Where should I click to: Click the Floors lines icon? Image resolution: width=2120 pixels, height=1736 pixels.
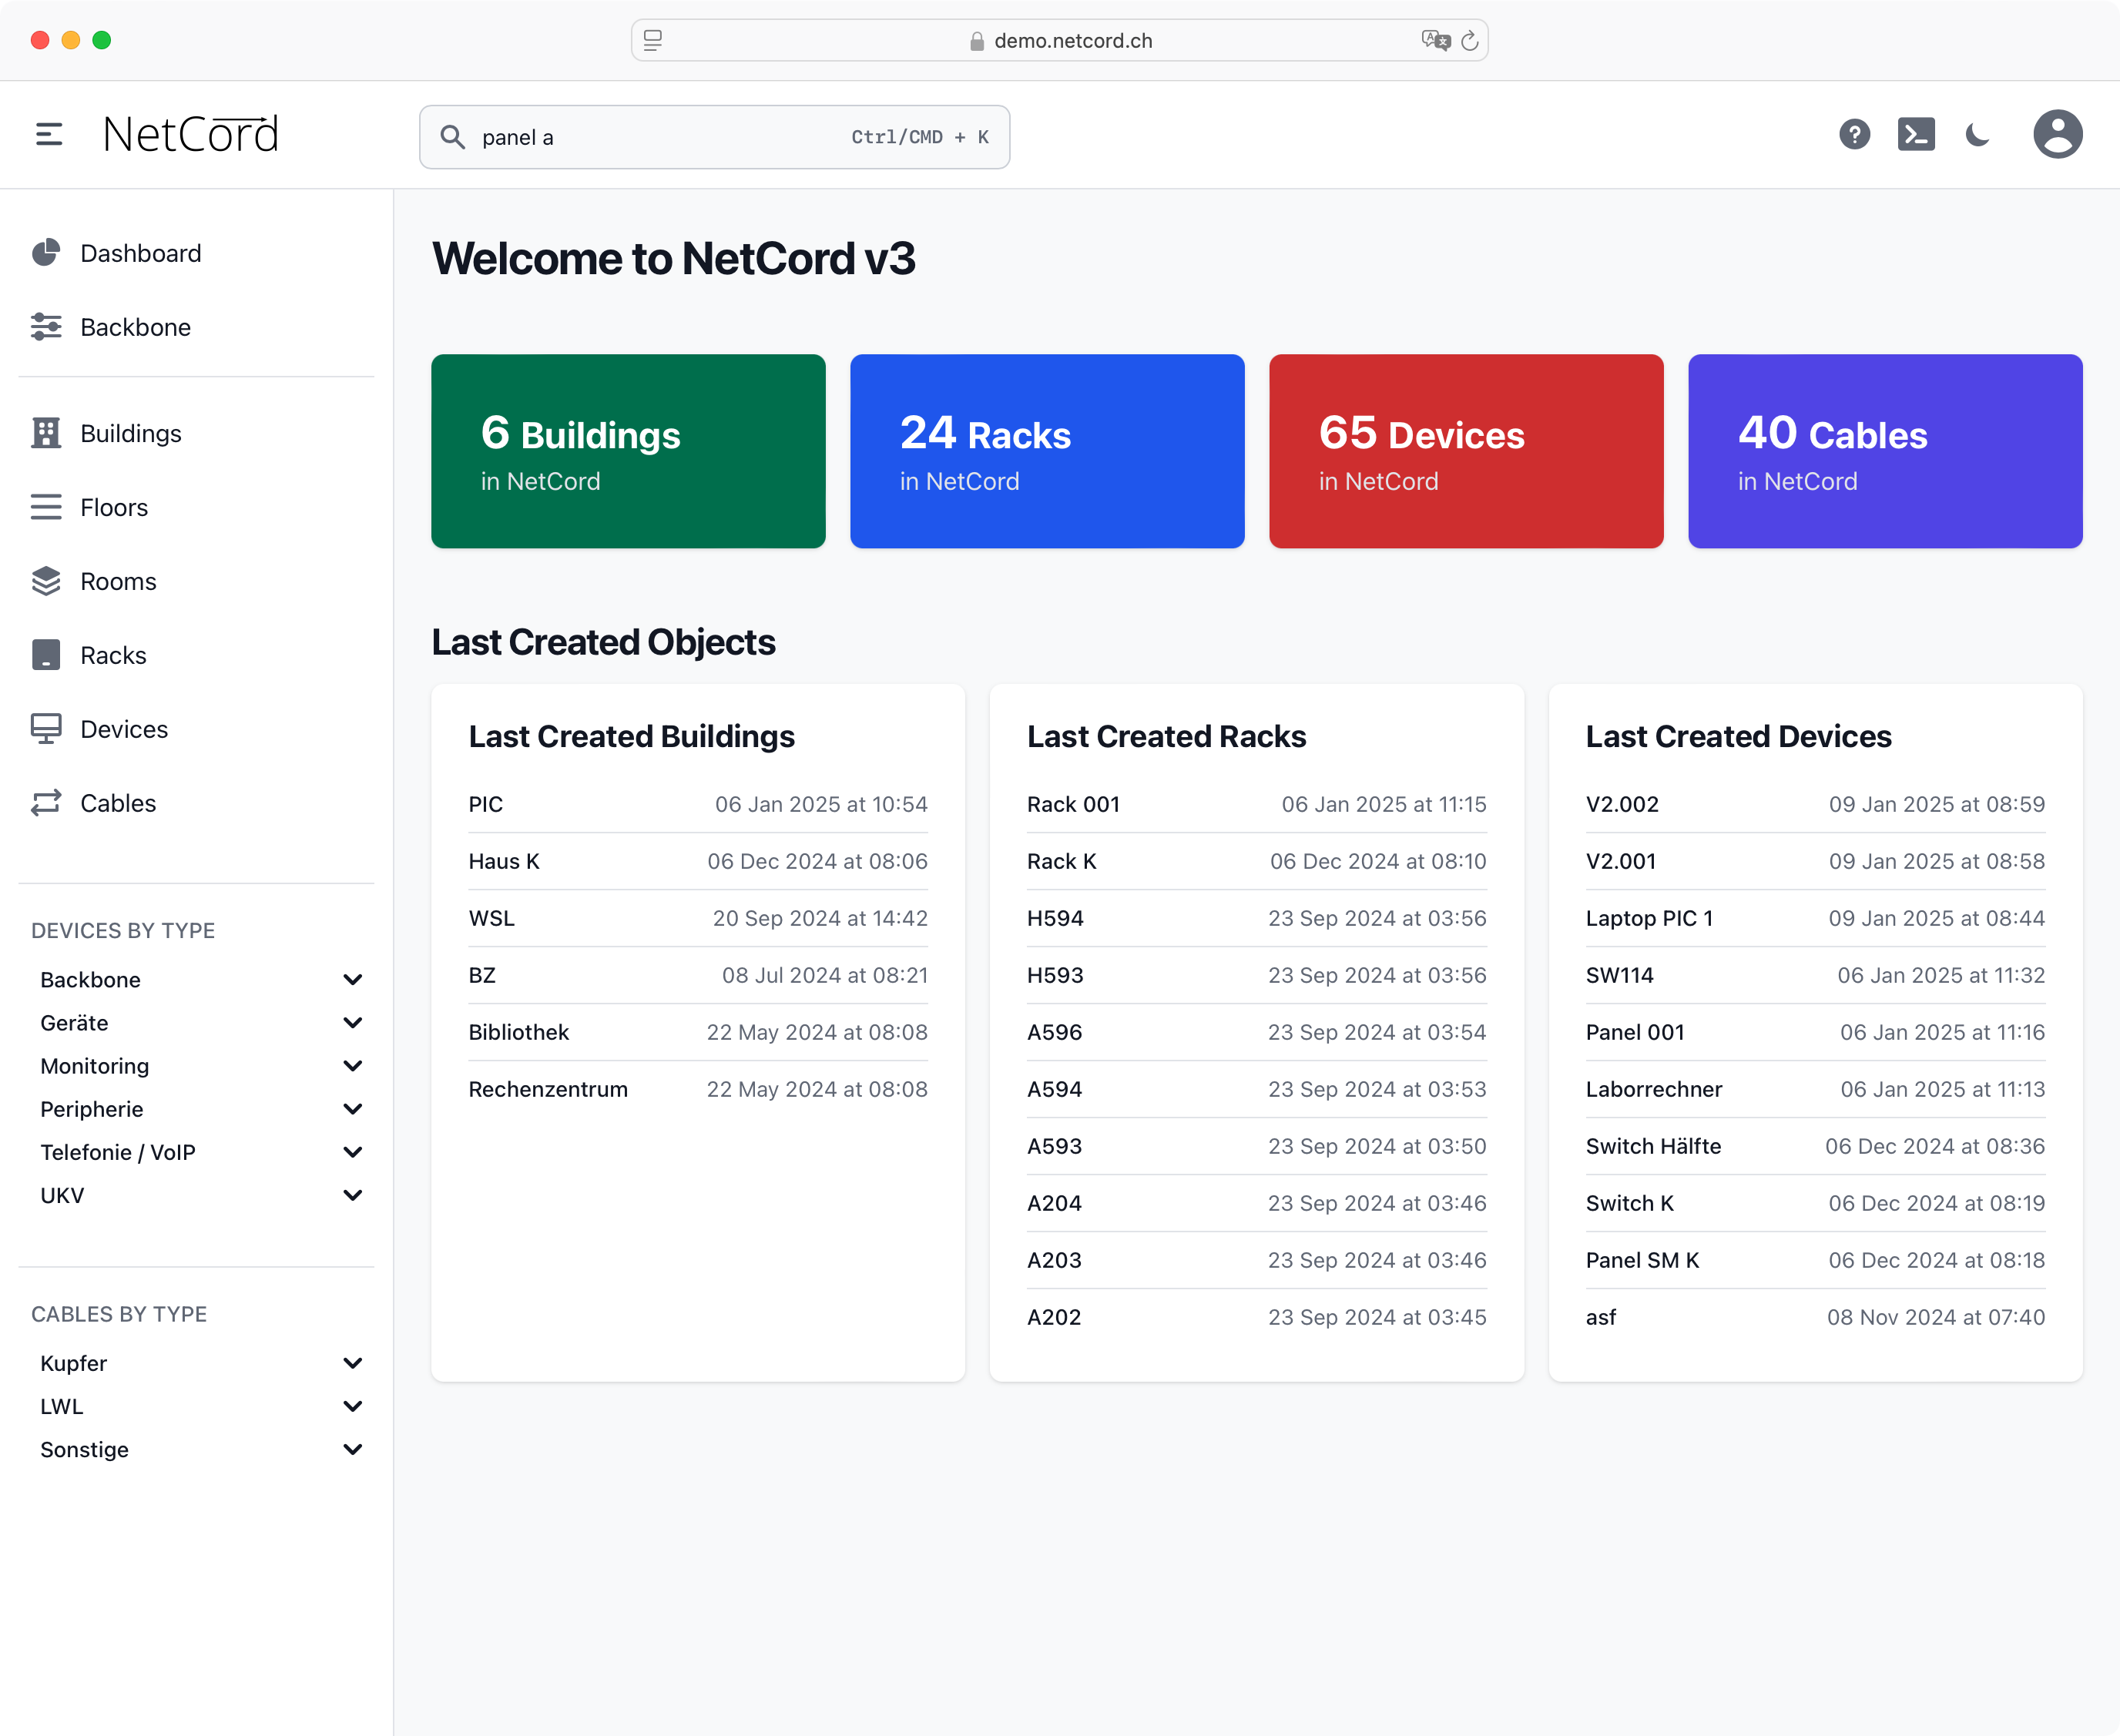tap(46, 507)
